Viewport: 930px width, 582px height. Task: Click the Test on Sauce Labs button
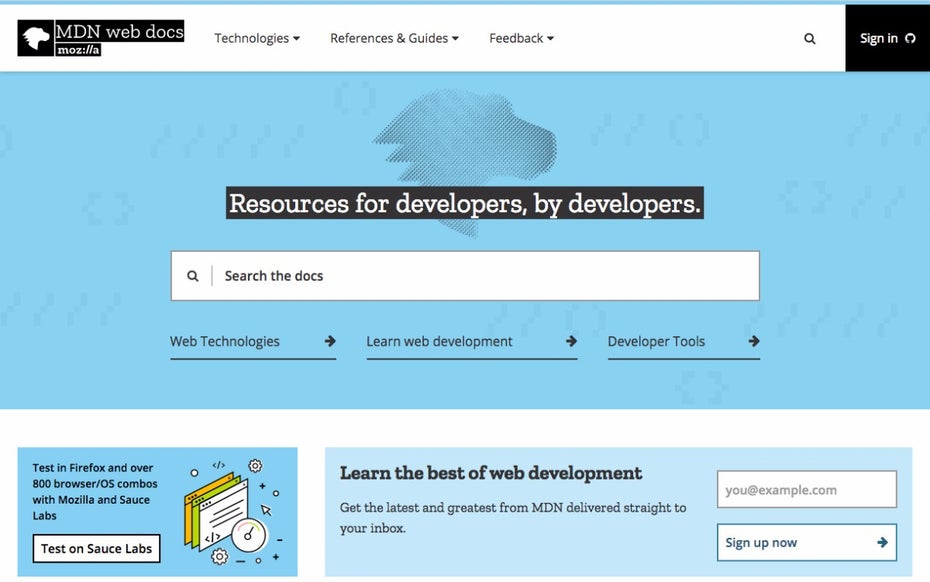pyautogui.click(x=96, y=548)
